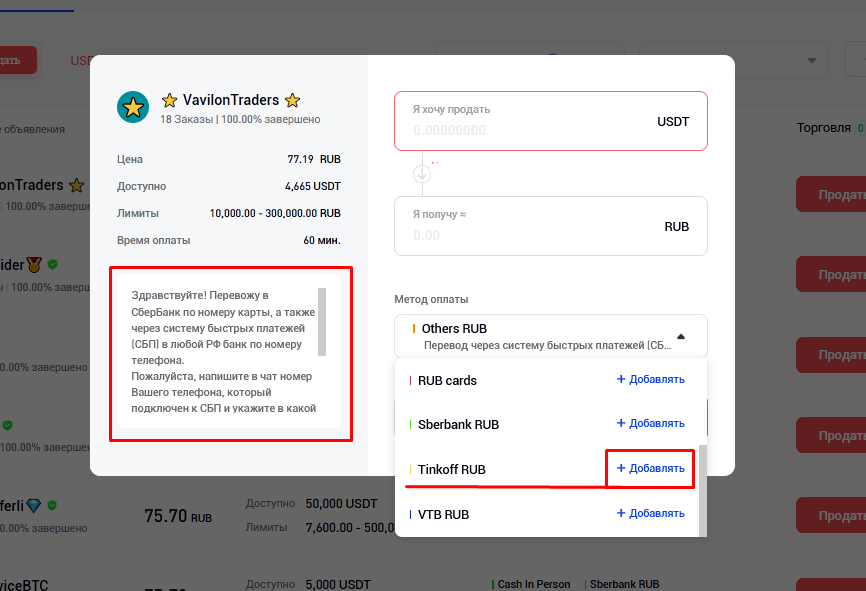Click the price value '77.19 RUB'
This screenshot has width=866, height=591.
click(314, 159)
